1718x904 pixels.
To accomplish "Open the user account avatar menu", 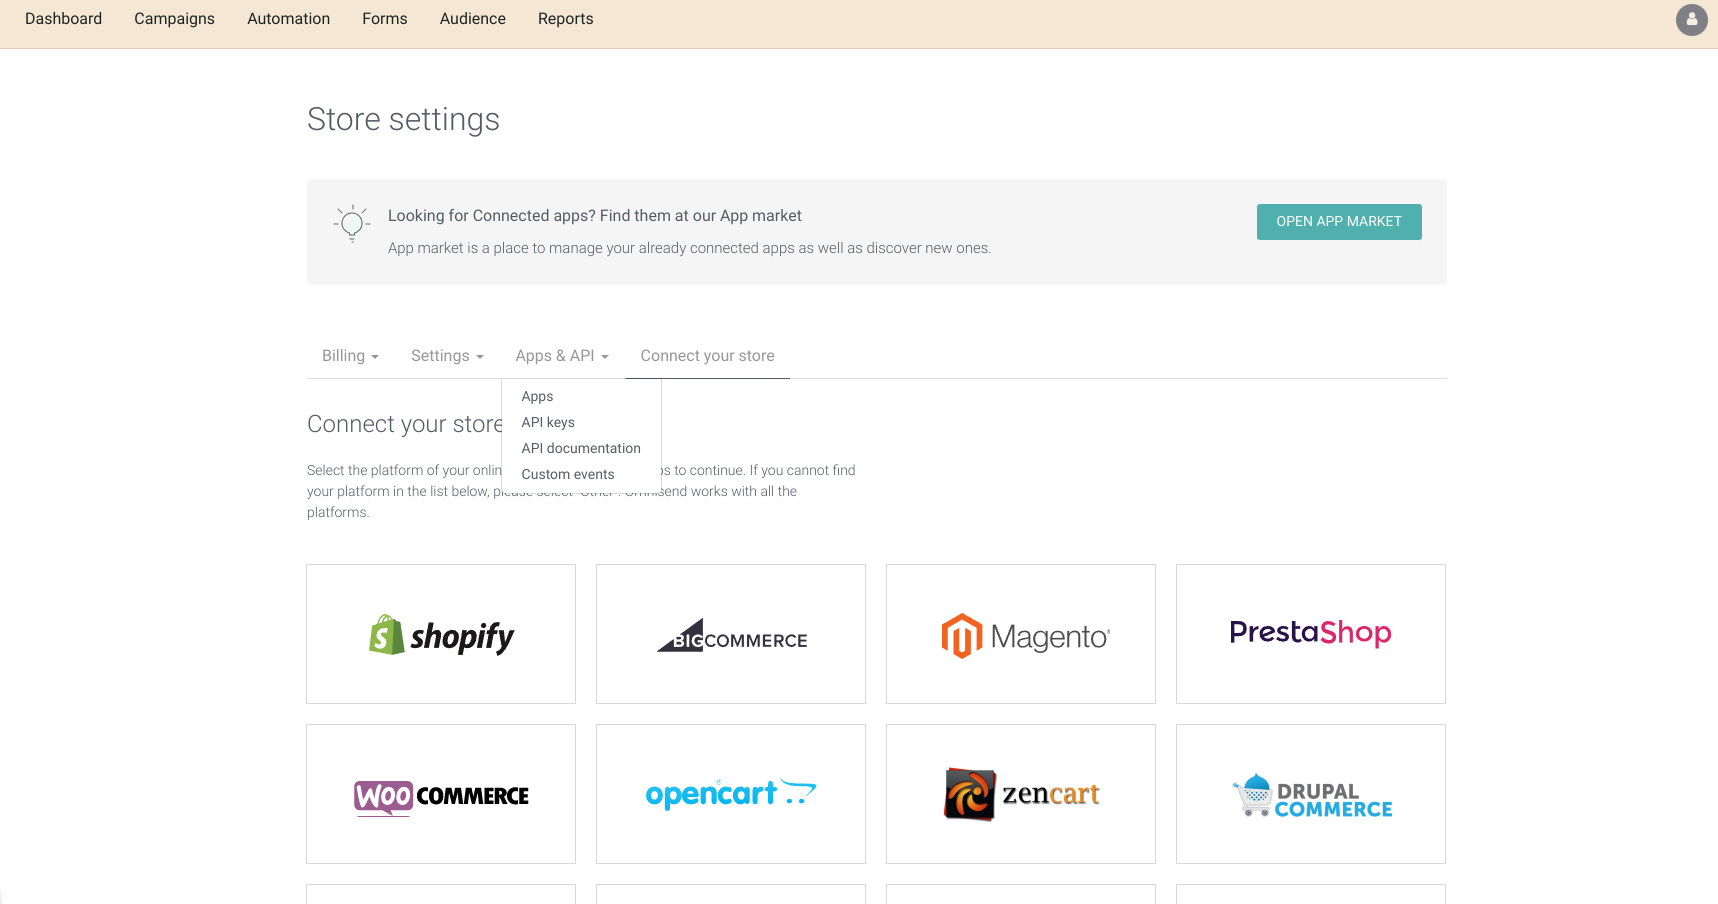I will pos(1691,19).
